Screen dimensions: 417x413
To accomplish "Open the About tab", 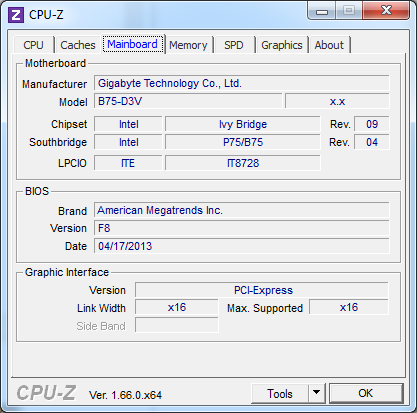I will pyautogui.click(x=329, y=45).
